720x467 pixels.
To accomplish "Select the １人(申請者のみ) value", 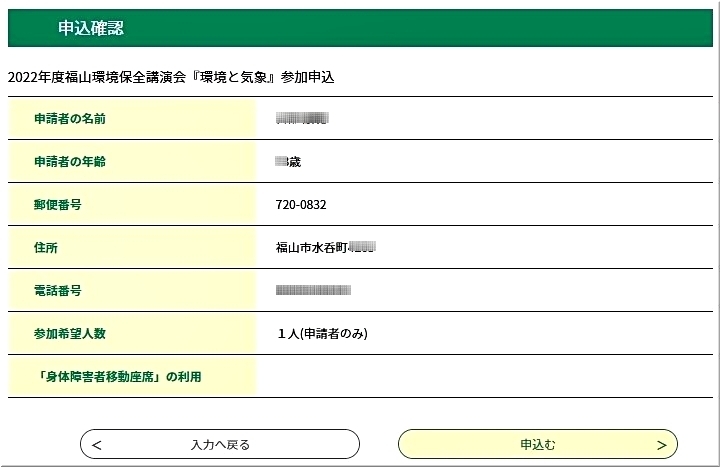I will point(323,334).
